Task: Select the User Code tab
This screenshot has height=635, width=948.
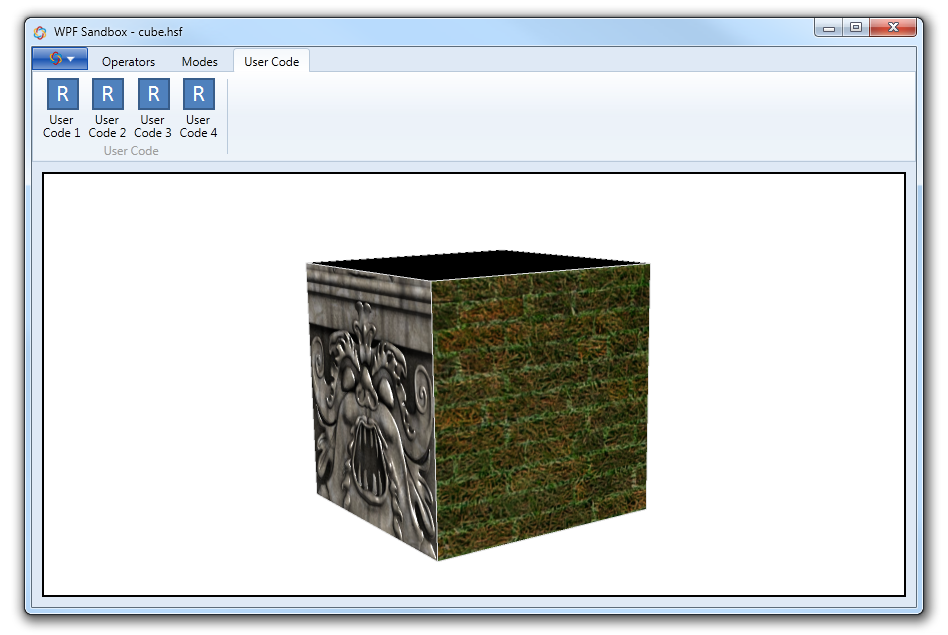Action: (271, 62)
